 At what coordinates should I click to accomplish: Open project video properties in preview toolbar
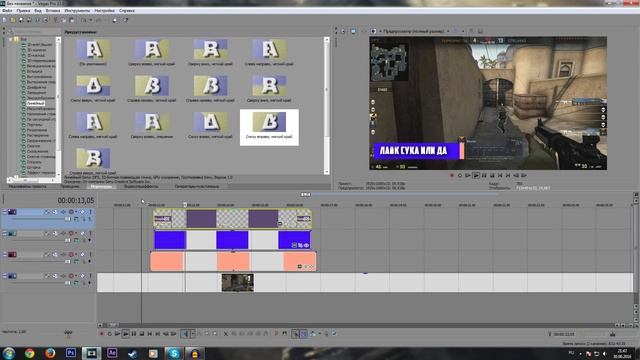pos(343,31)
